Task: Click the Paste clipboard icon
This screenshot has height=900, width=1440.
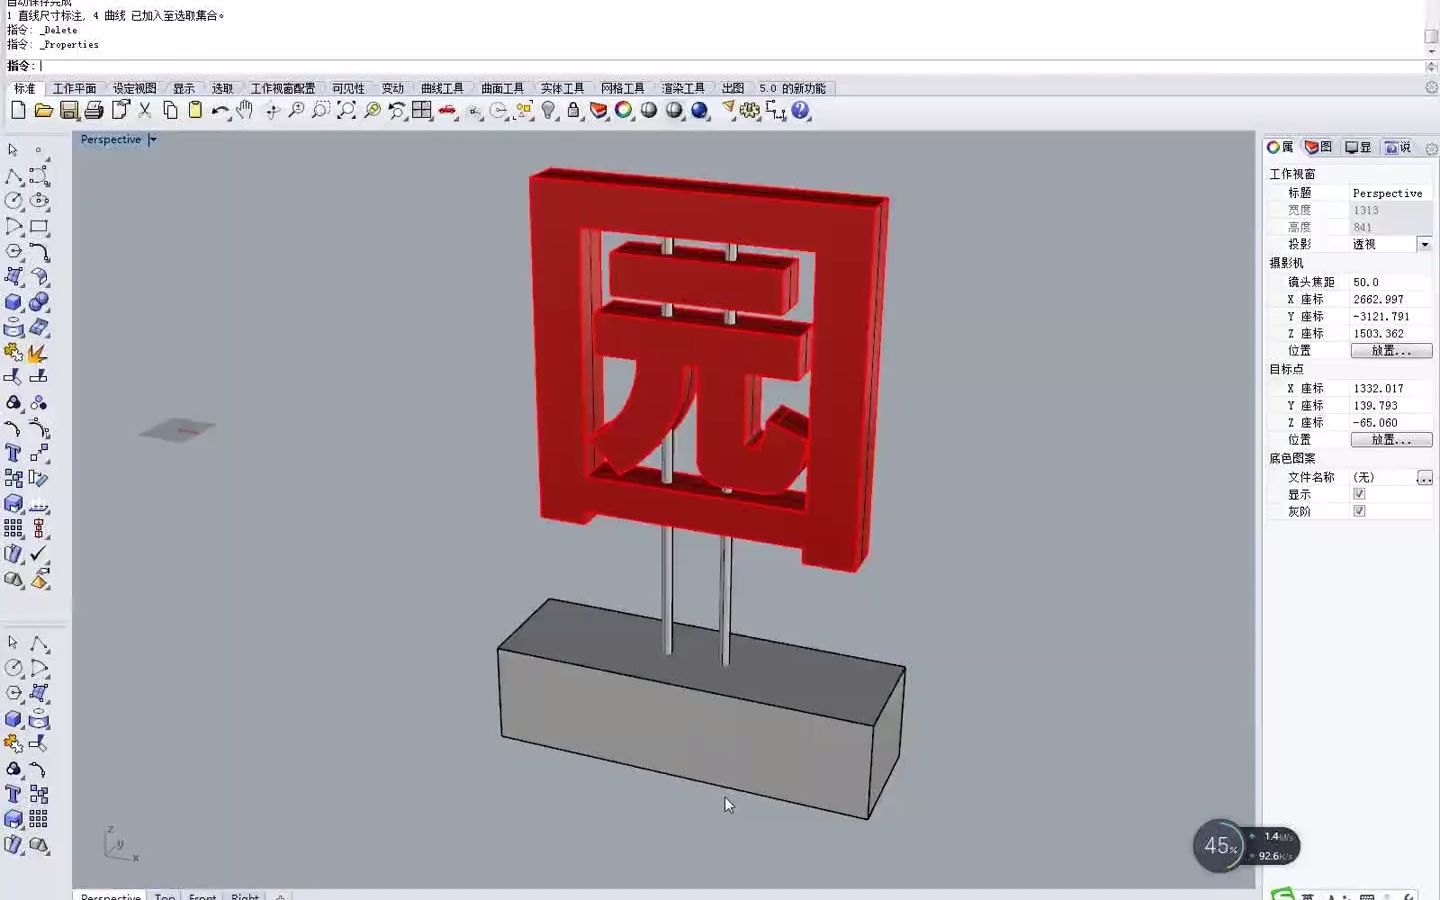Action: tap(195, 111)
